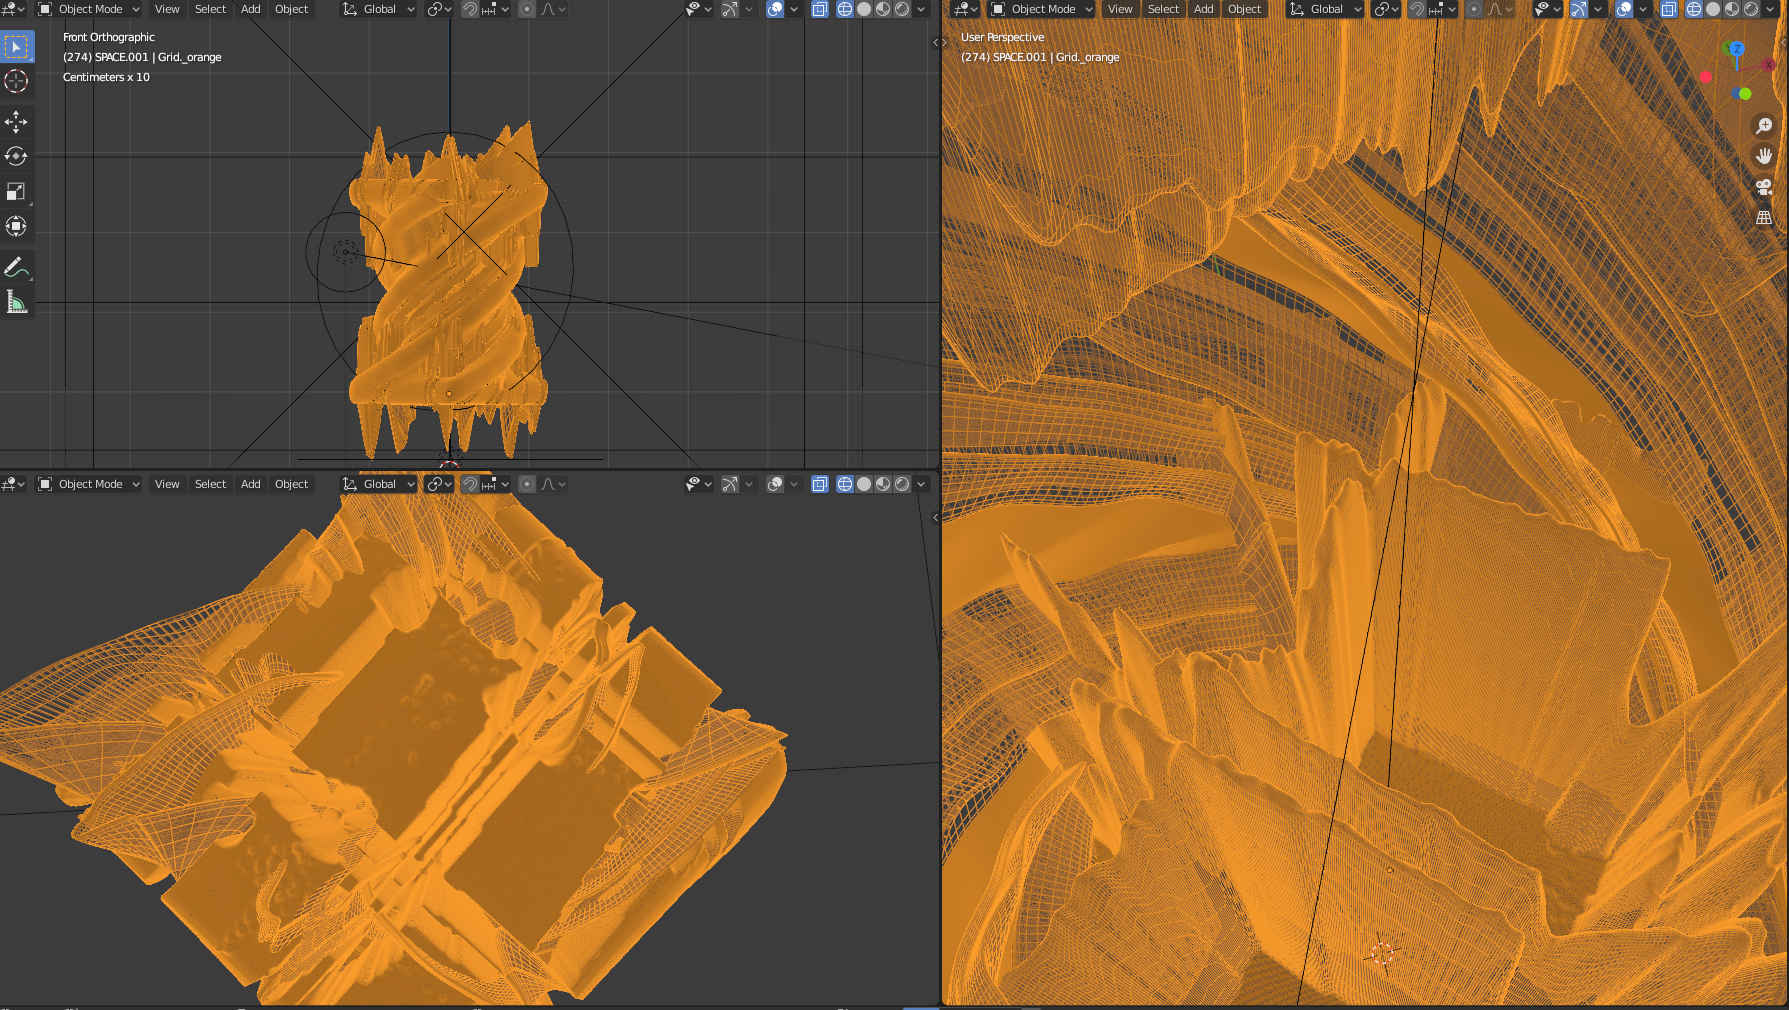This screenshot has height=1010, width=1789.
Task: Click the blue Z axis on navigation gizmo
Action: coord(1737,49)
